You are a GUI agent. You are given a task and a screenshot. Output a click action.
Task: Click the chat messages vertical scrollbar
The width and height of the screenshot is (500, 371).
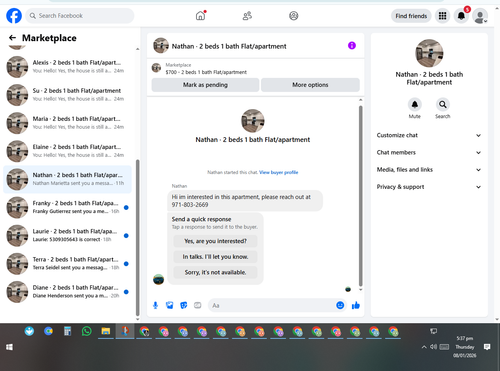click(360, 196)
